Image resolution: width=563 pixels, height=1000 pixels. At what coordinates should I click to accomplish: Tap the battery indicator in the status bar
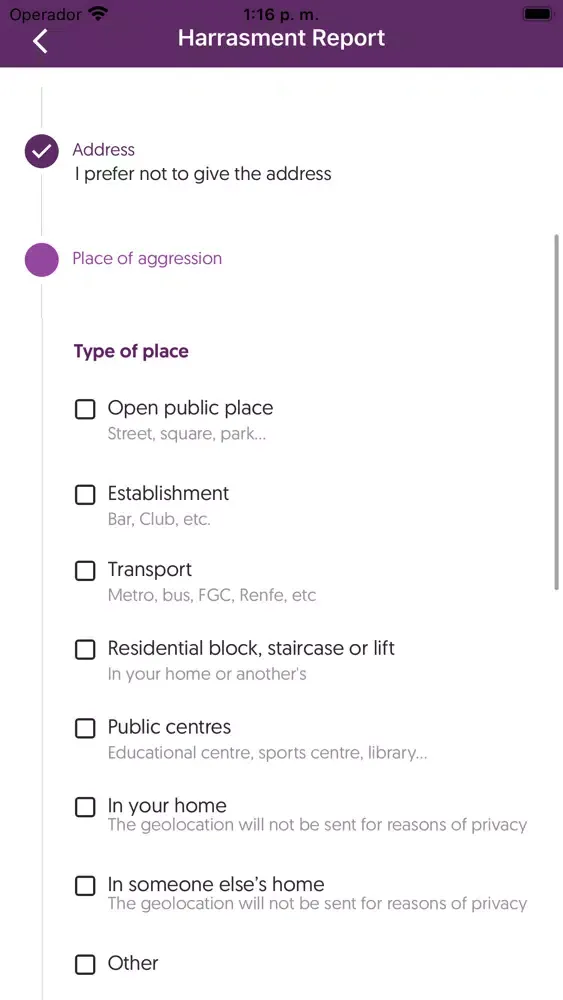tap(537, 13)
